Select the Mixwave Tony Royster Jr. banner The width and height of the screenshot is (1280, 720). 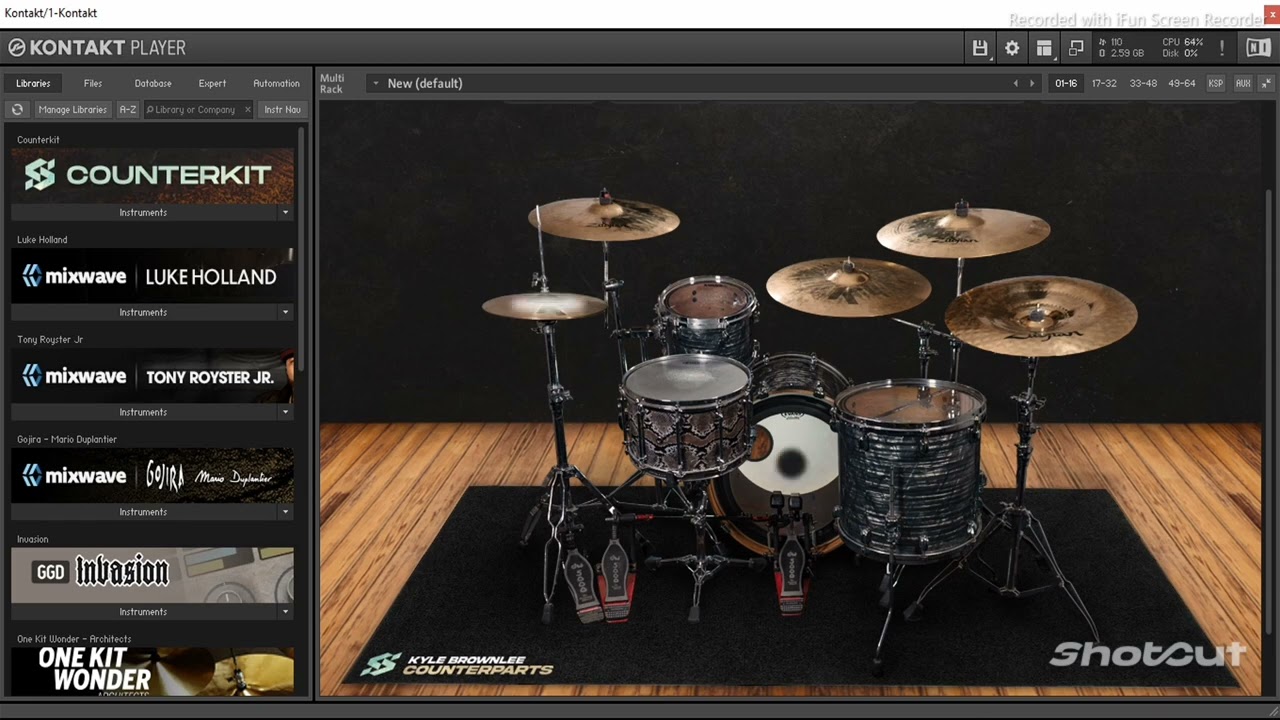[152, 376]
